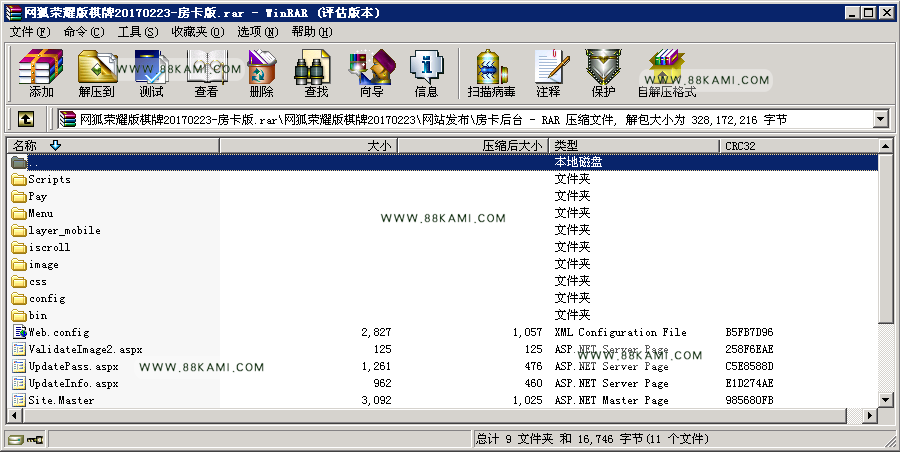900x452 pixels.
Task: Select the parent folder '..' icon
Action: pyautogui.click(x=19, y=162)
